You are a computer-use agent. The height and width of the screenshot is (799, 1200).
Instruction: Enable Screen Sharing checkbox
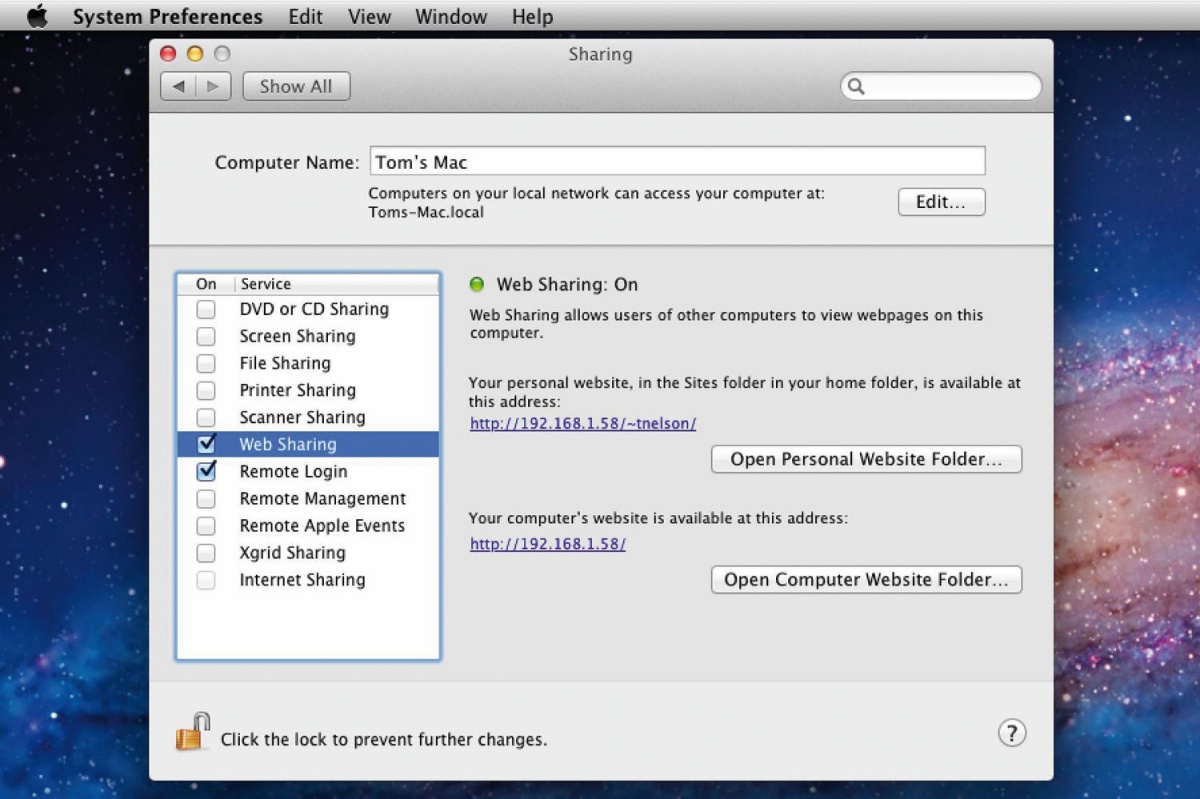[206, 337]
